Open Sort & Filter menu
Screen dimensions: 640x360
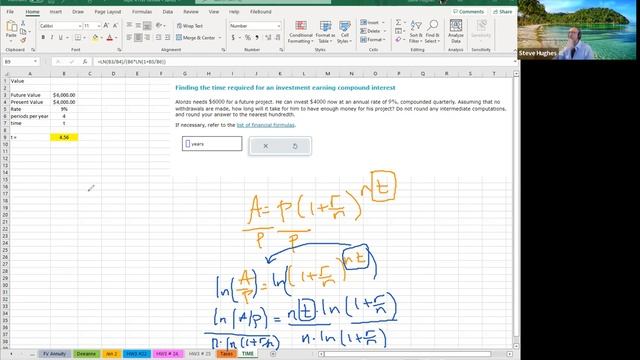pyautogui.click(x=416, y=32)
